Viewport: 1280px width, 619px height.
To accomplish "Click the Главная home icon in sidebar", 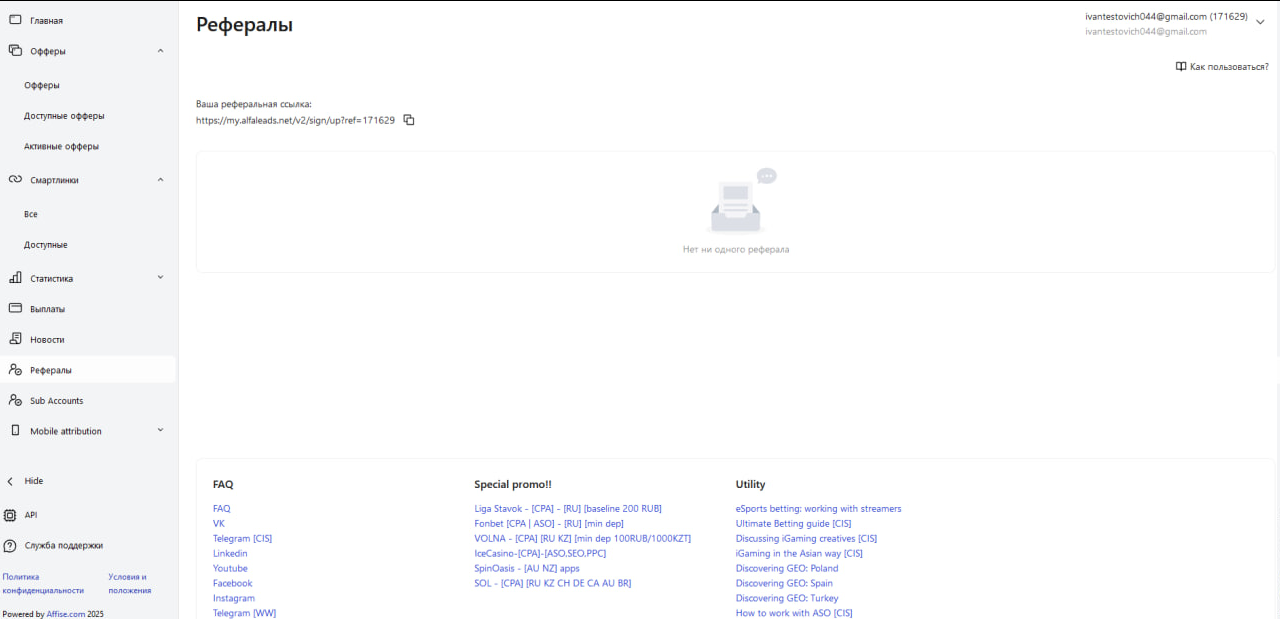I will point(15,20).
